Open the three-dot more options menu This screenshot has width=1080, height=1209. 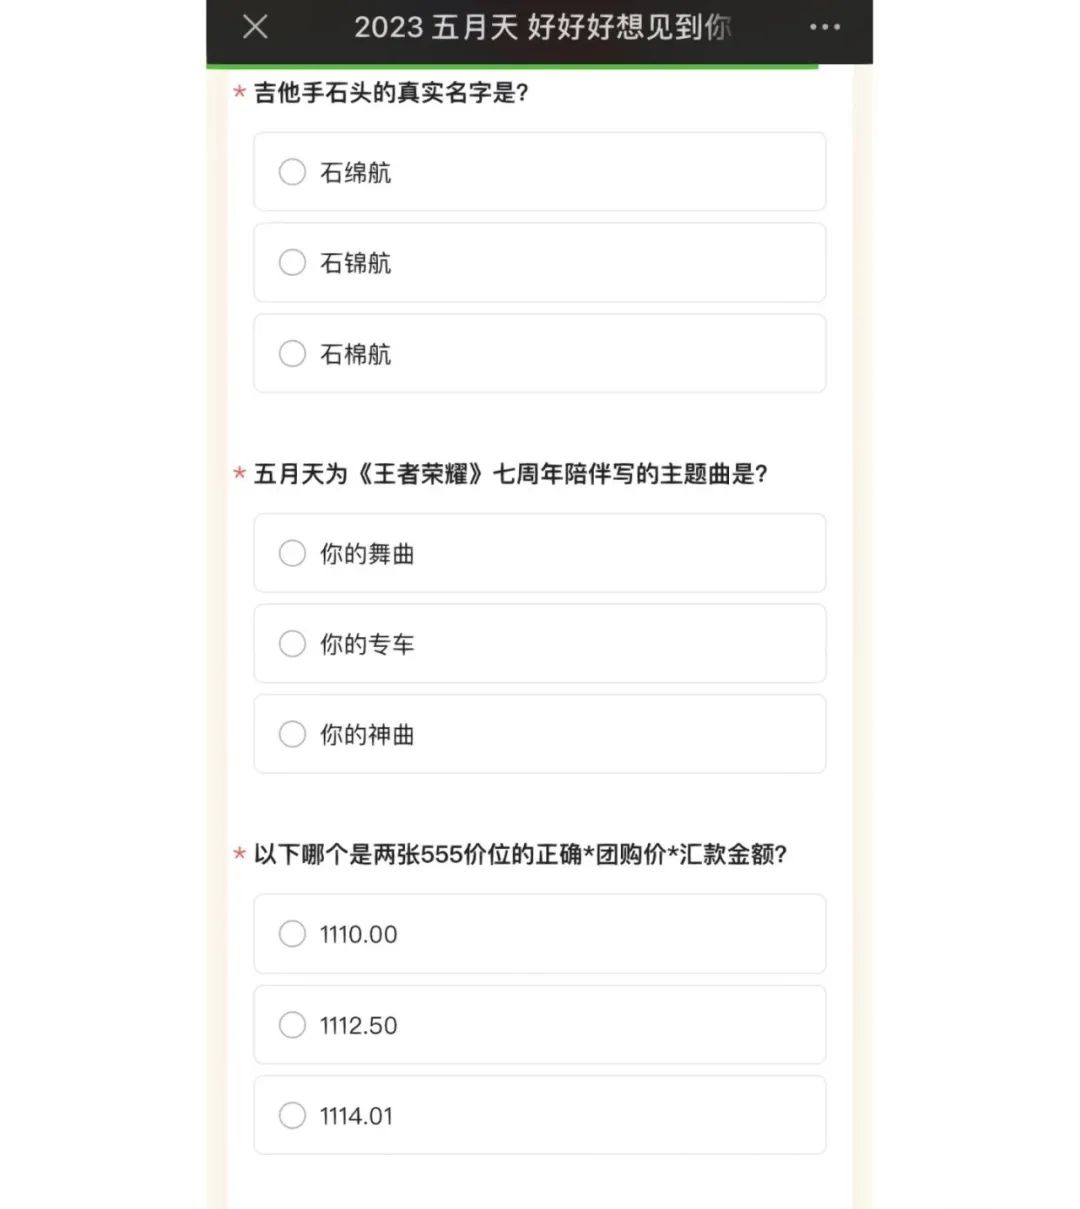[x=825, y=27]
